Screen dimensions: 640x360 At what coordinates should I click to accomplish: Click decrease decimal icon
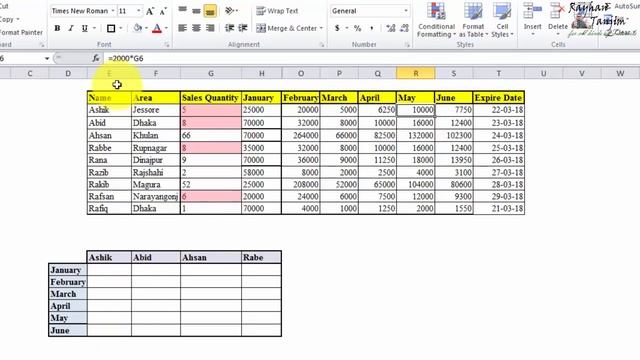point(404,28)
